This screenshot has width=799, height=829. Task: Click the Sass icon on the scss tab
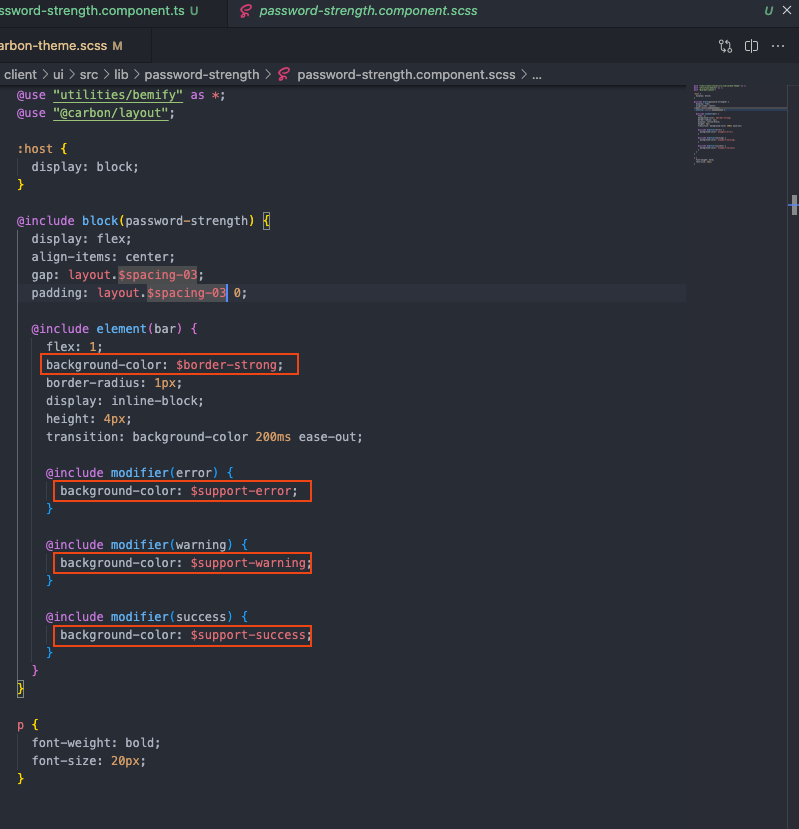click(x=245, y=11)
